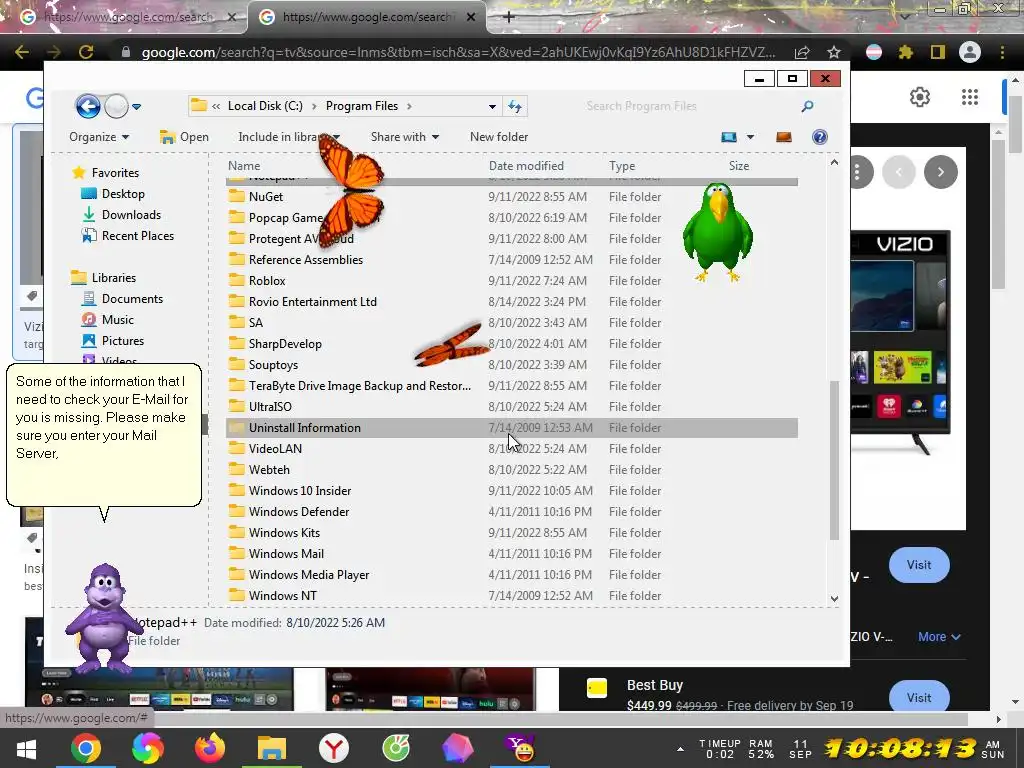1024x768 pixels.
Task: Create a New folder
Action: pos(499,137)
